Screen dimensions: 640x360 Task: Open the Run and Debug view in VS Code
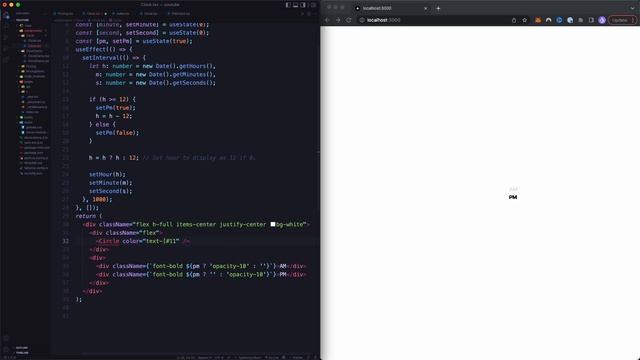click(6, 49)
